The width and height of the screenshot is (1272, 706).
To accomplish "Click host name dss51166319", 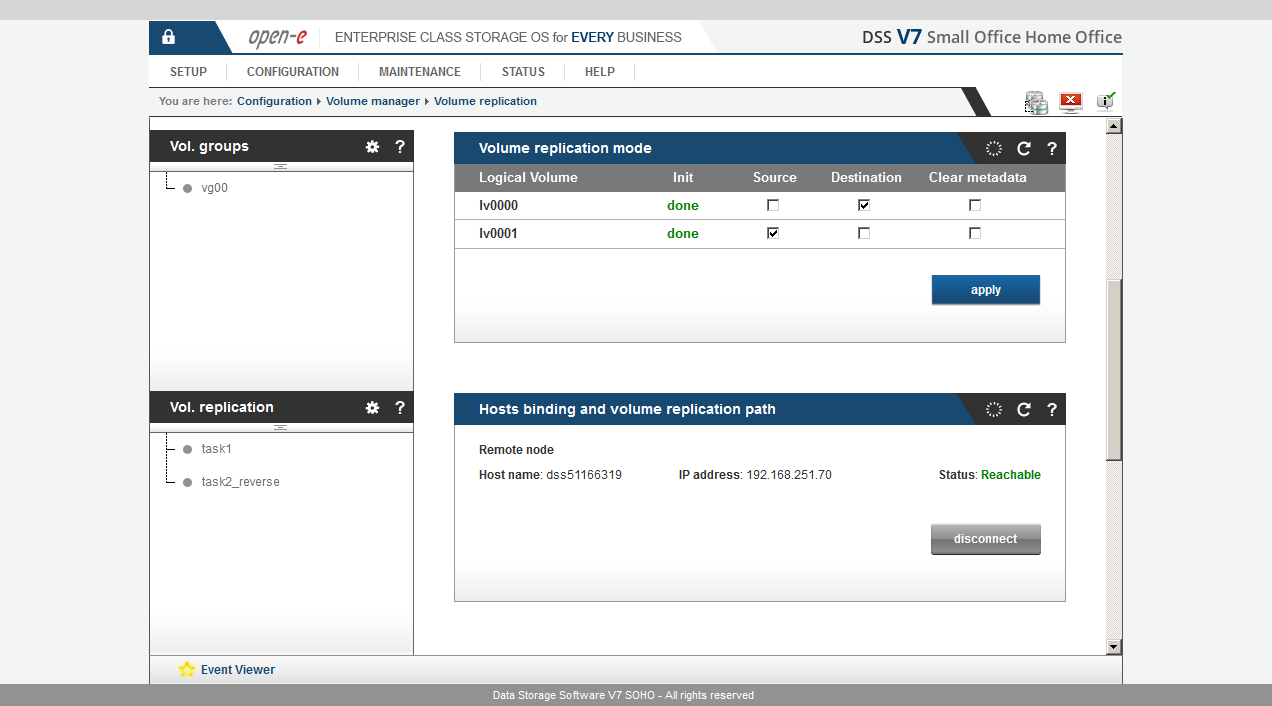I will tap(584, 475).
